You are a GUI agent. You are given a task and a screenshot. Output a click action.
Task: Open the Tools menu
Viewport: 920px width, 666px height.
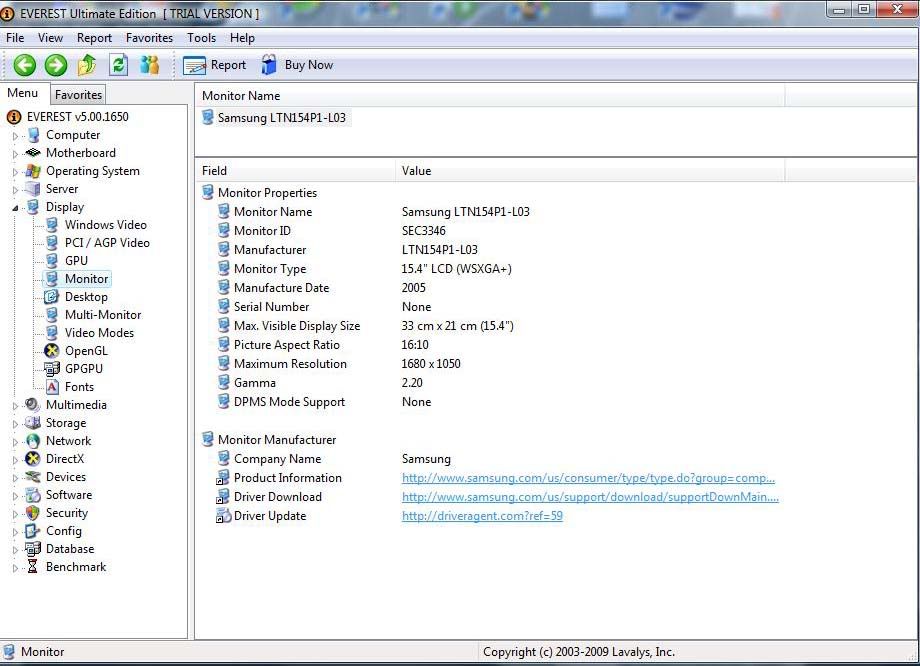pos(202,38)
